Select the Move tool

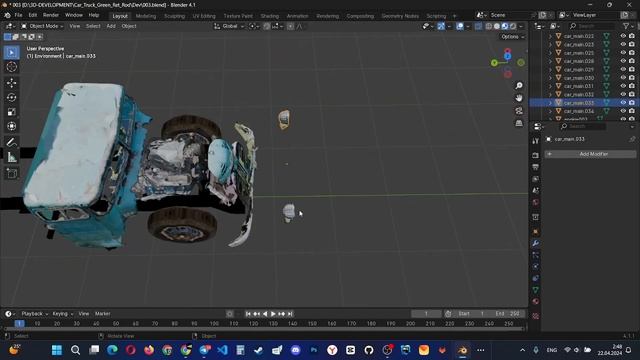11,83
